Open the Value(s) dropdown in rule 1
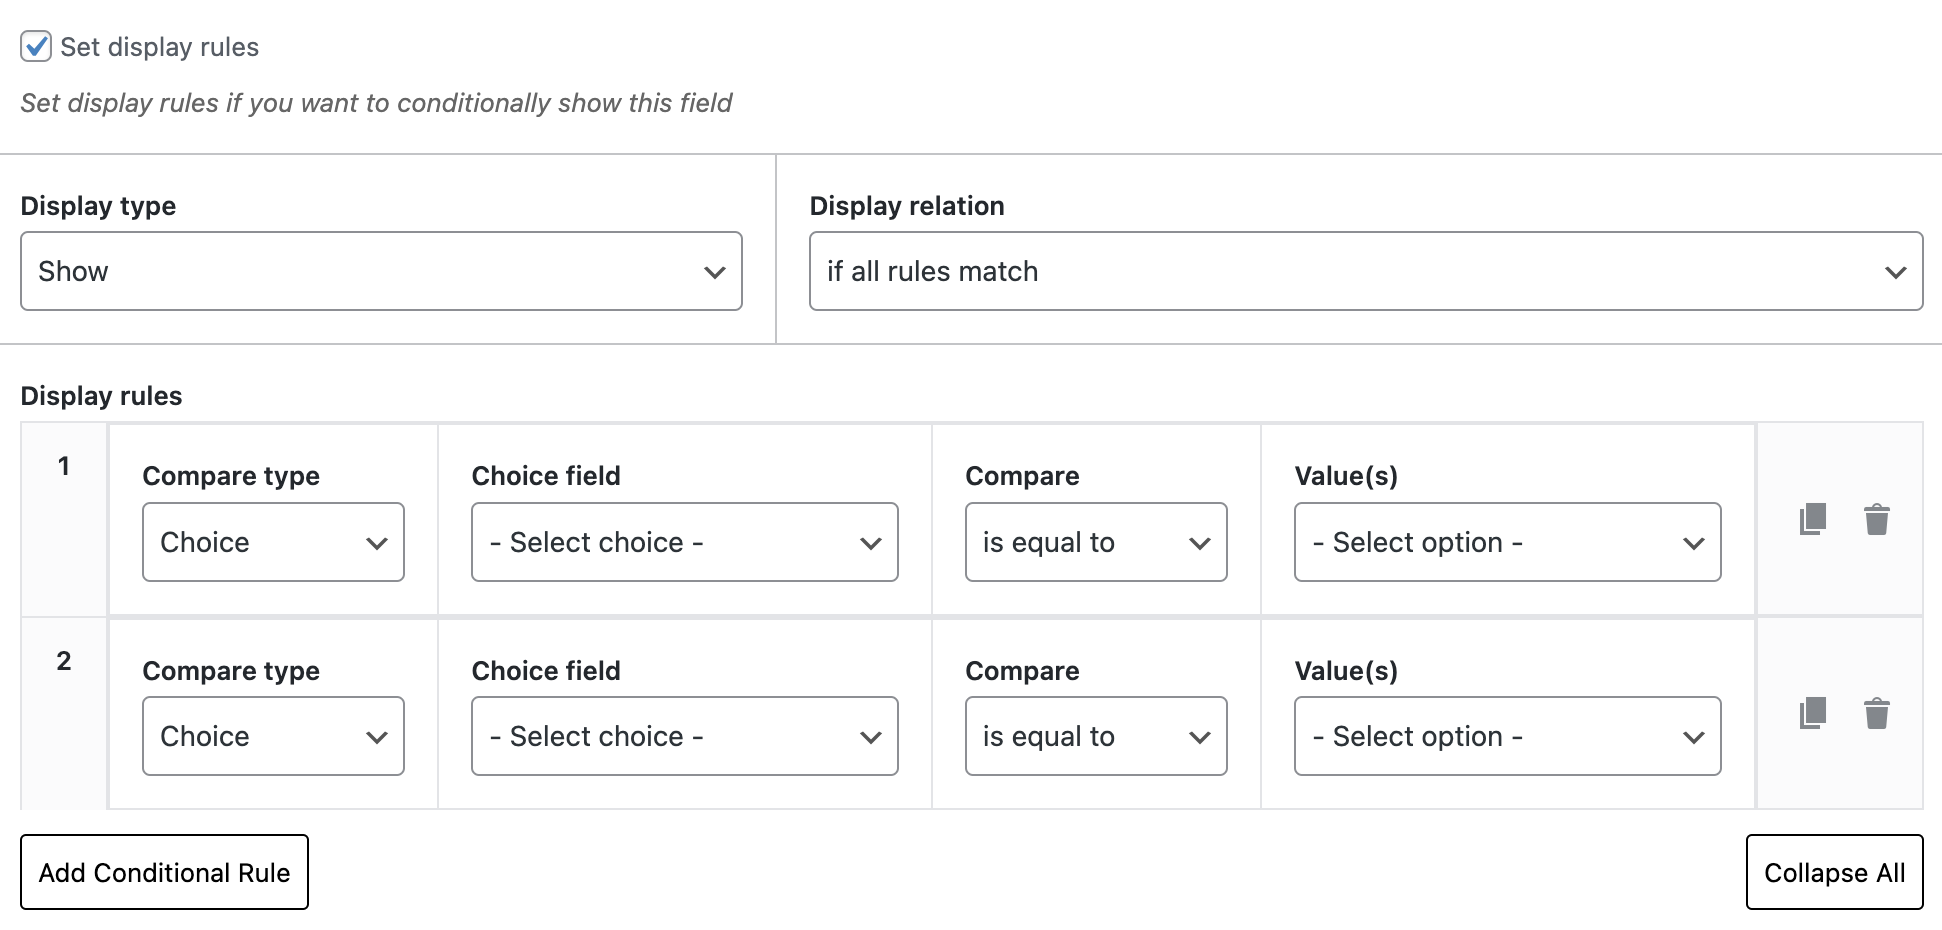The image size is (1942, 930). pos(1506,542)
